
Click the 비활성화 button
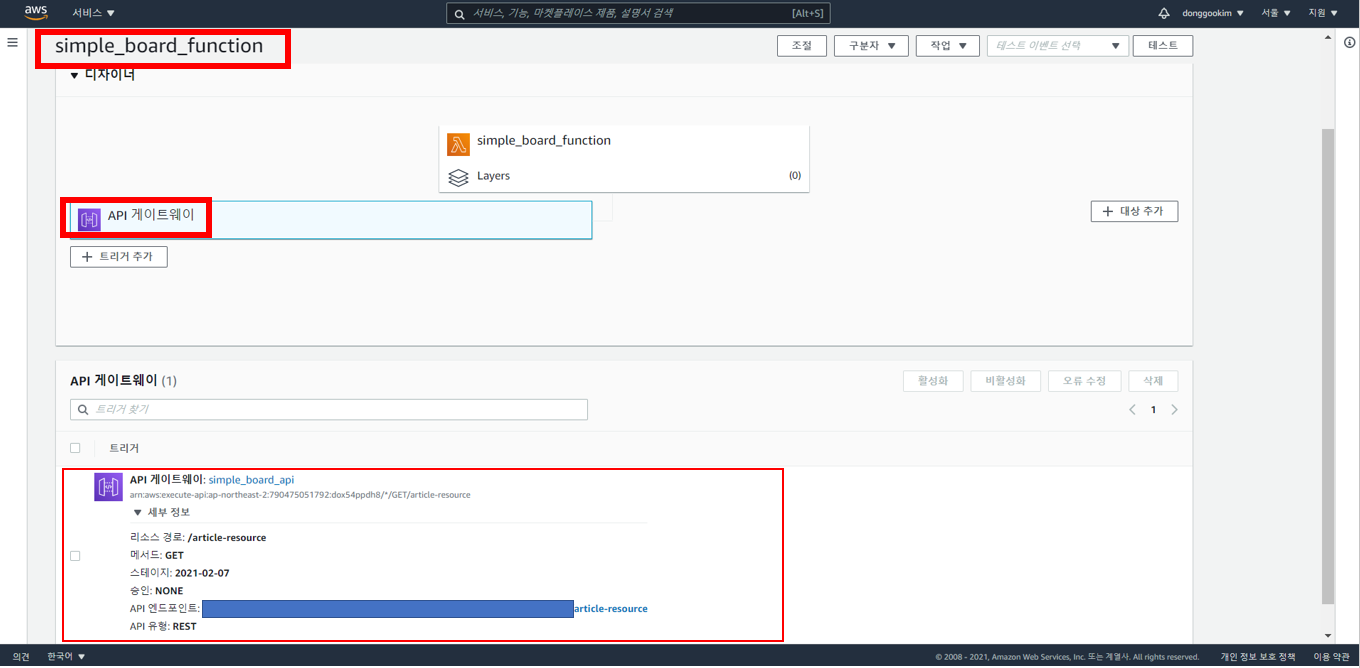(1006, 381)
